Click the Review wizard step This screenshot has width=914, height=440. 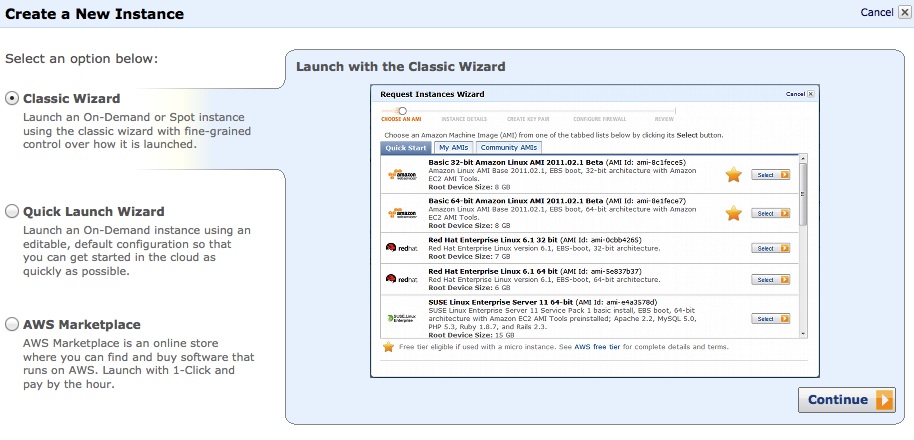[x=664, y=119]
